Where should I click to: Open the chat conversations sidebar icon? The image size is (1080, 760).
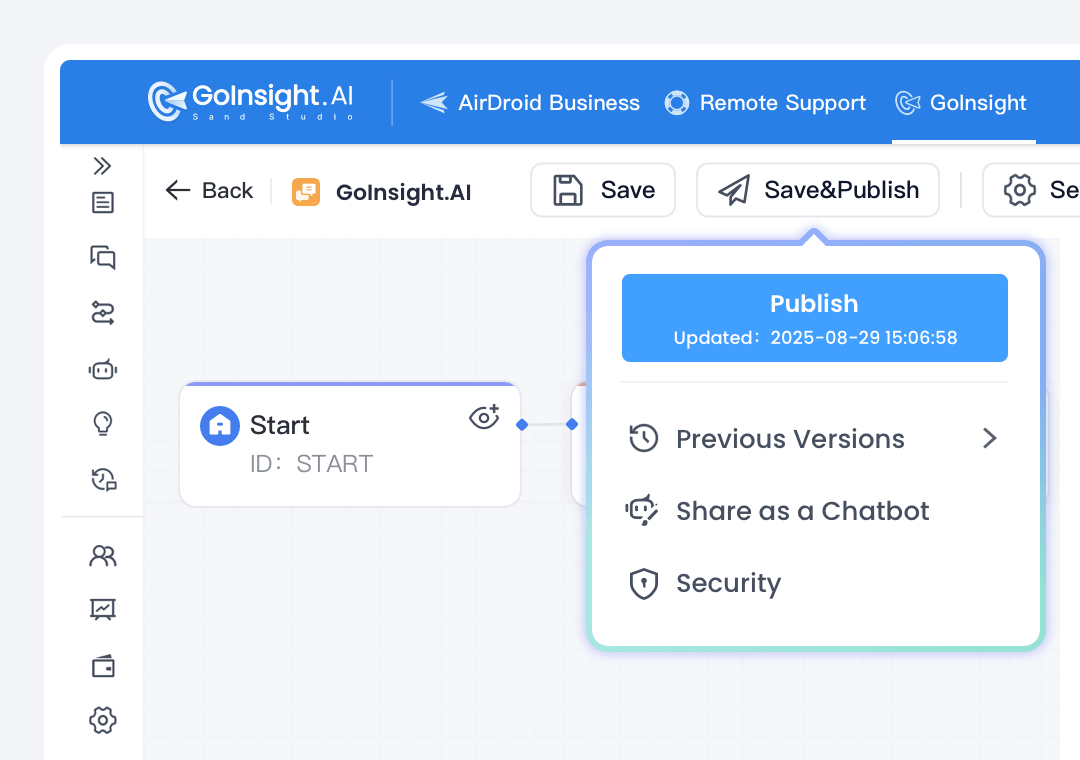(x=102, y=257)
